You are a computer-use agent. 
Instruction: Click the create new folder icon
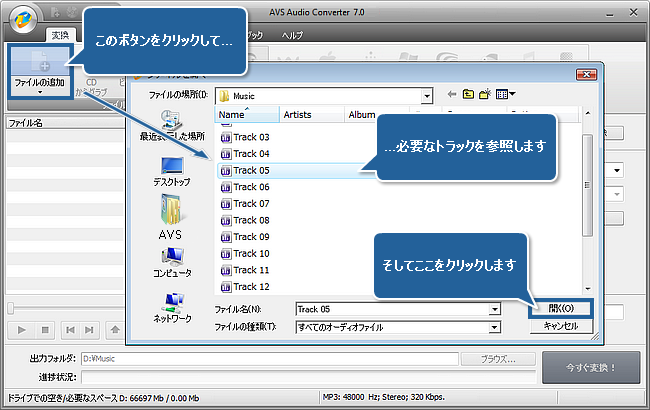pos(485,95)
